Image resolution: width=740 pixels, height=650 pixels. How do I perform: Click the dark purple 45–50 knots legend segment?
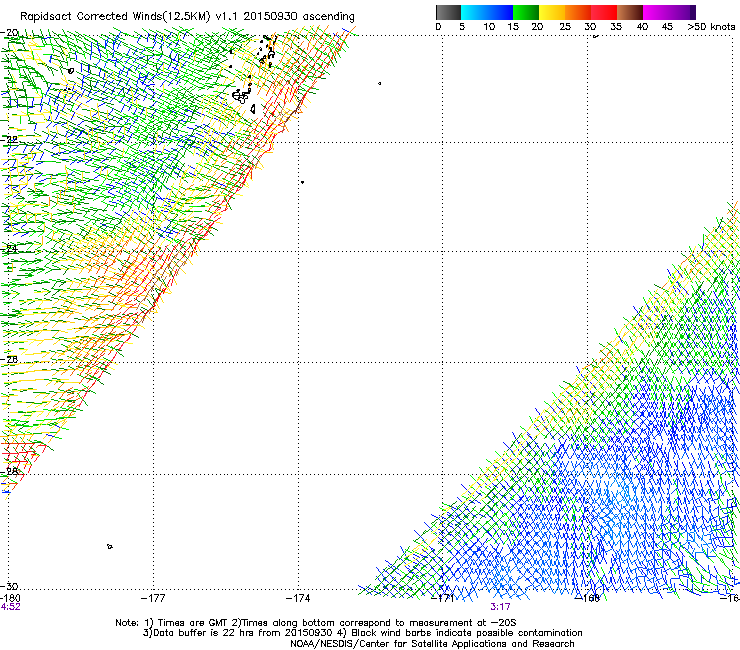point(682,12)
